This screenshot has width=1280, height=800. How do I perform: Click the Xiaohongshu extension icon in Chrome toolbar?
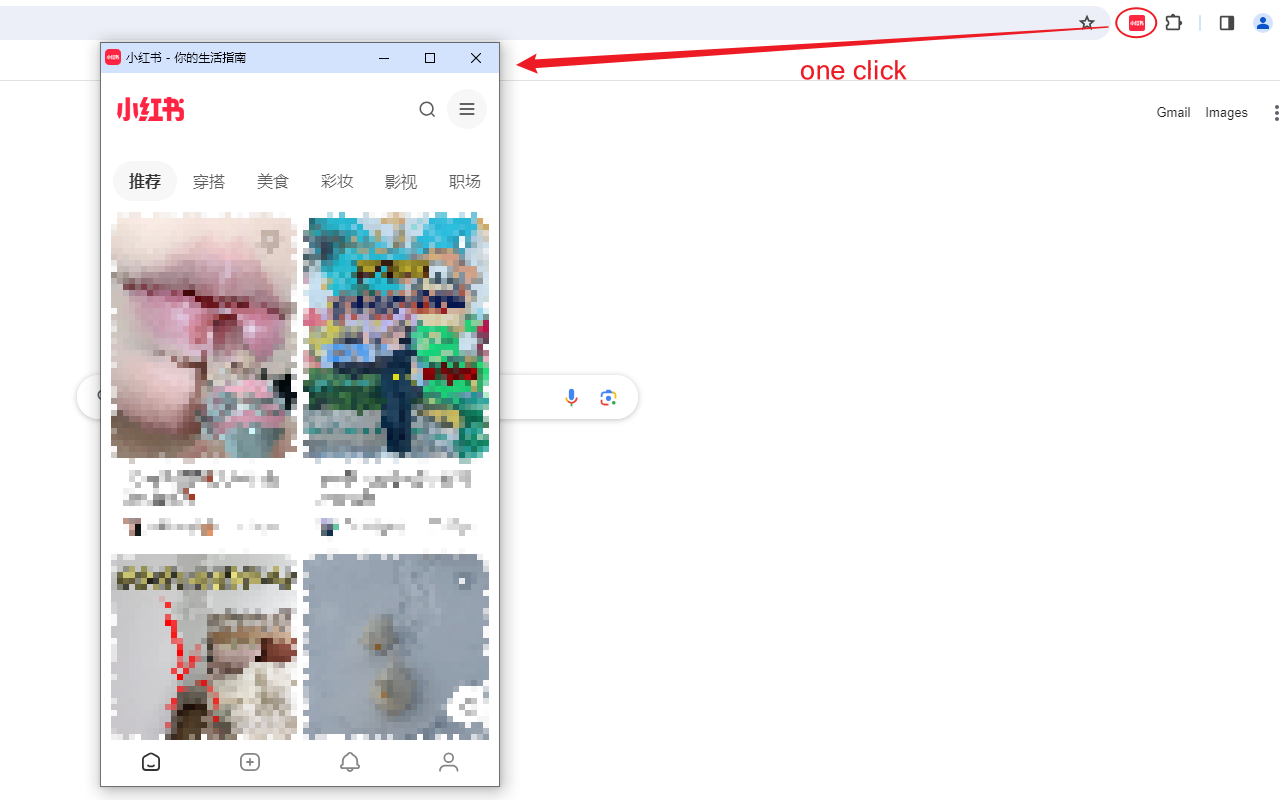point(1136,23)
